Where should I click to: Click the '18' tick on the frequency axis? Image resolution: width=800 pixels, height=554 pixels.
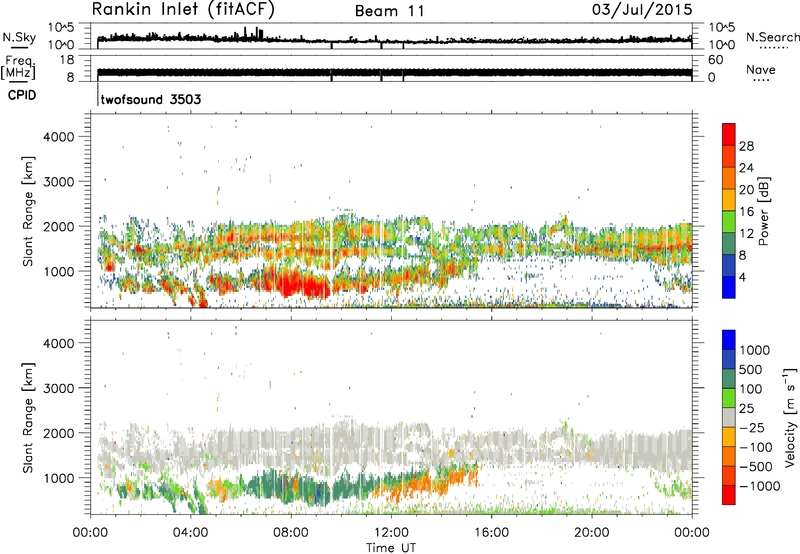pos(67,60)
